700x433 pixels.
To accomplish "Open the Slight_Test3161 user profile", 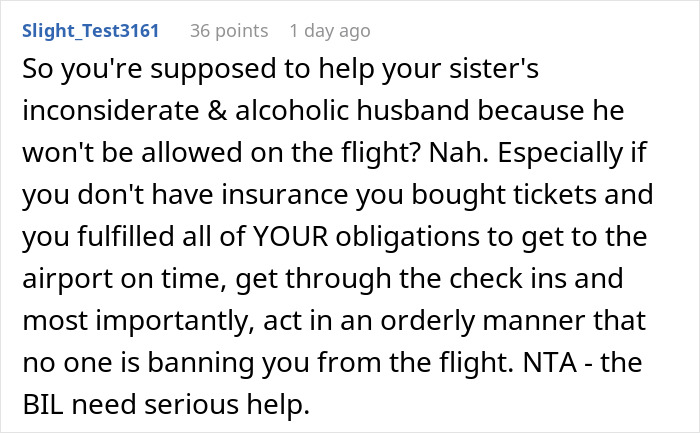I will tap(88, 30).
